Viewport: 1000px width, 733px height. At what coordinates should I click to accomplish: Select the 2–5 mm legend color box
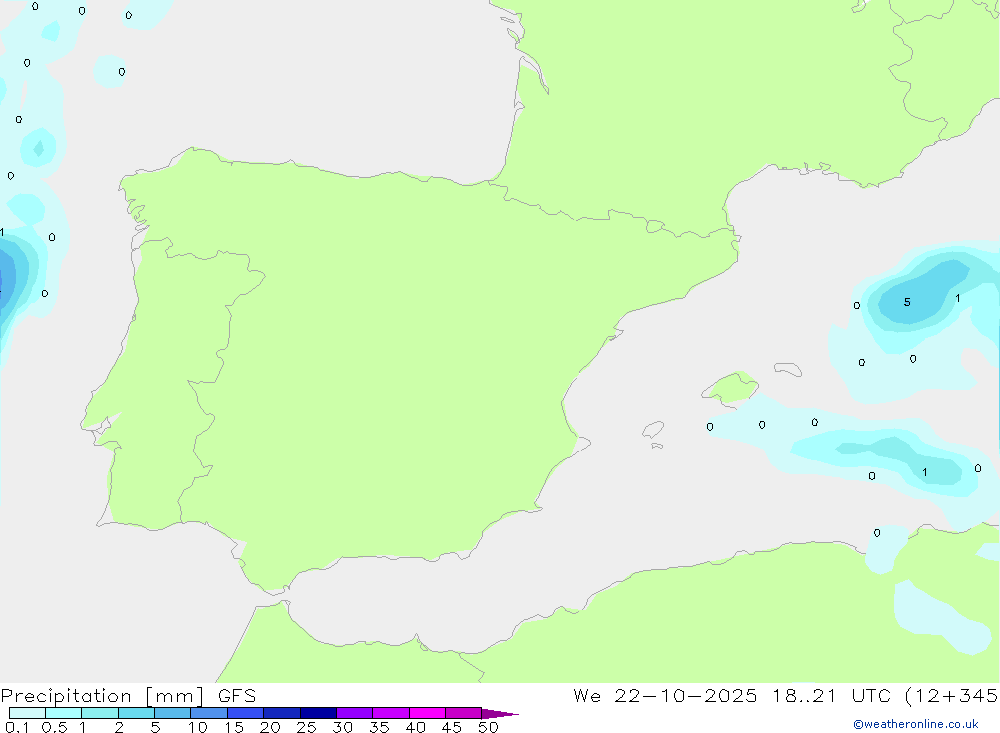136,713
